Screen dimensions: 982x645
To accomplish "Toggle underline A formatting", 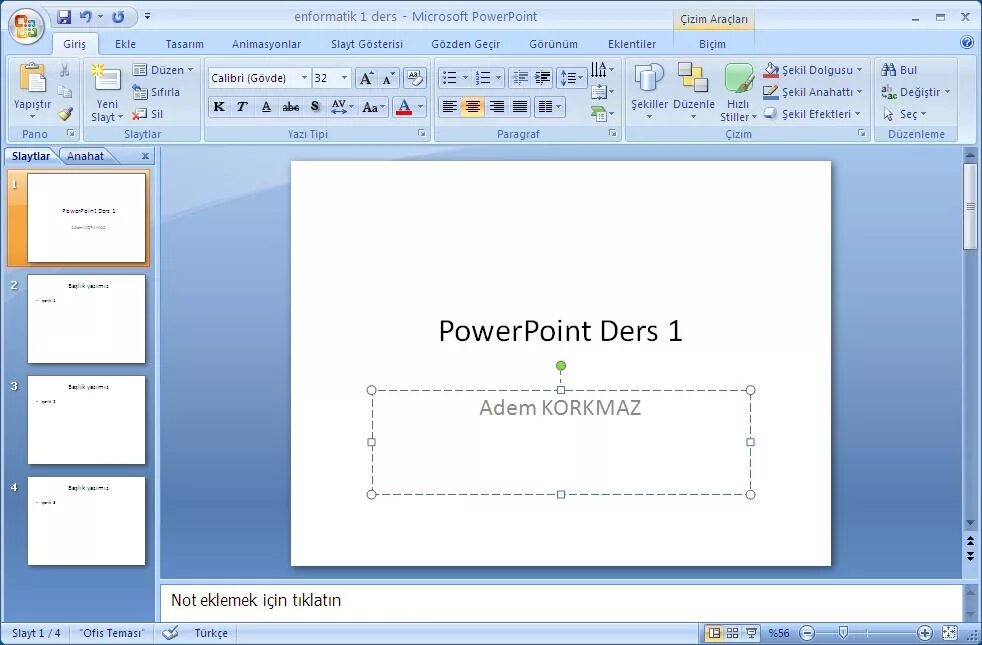I will [266, 107].
